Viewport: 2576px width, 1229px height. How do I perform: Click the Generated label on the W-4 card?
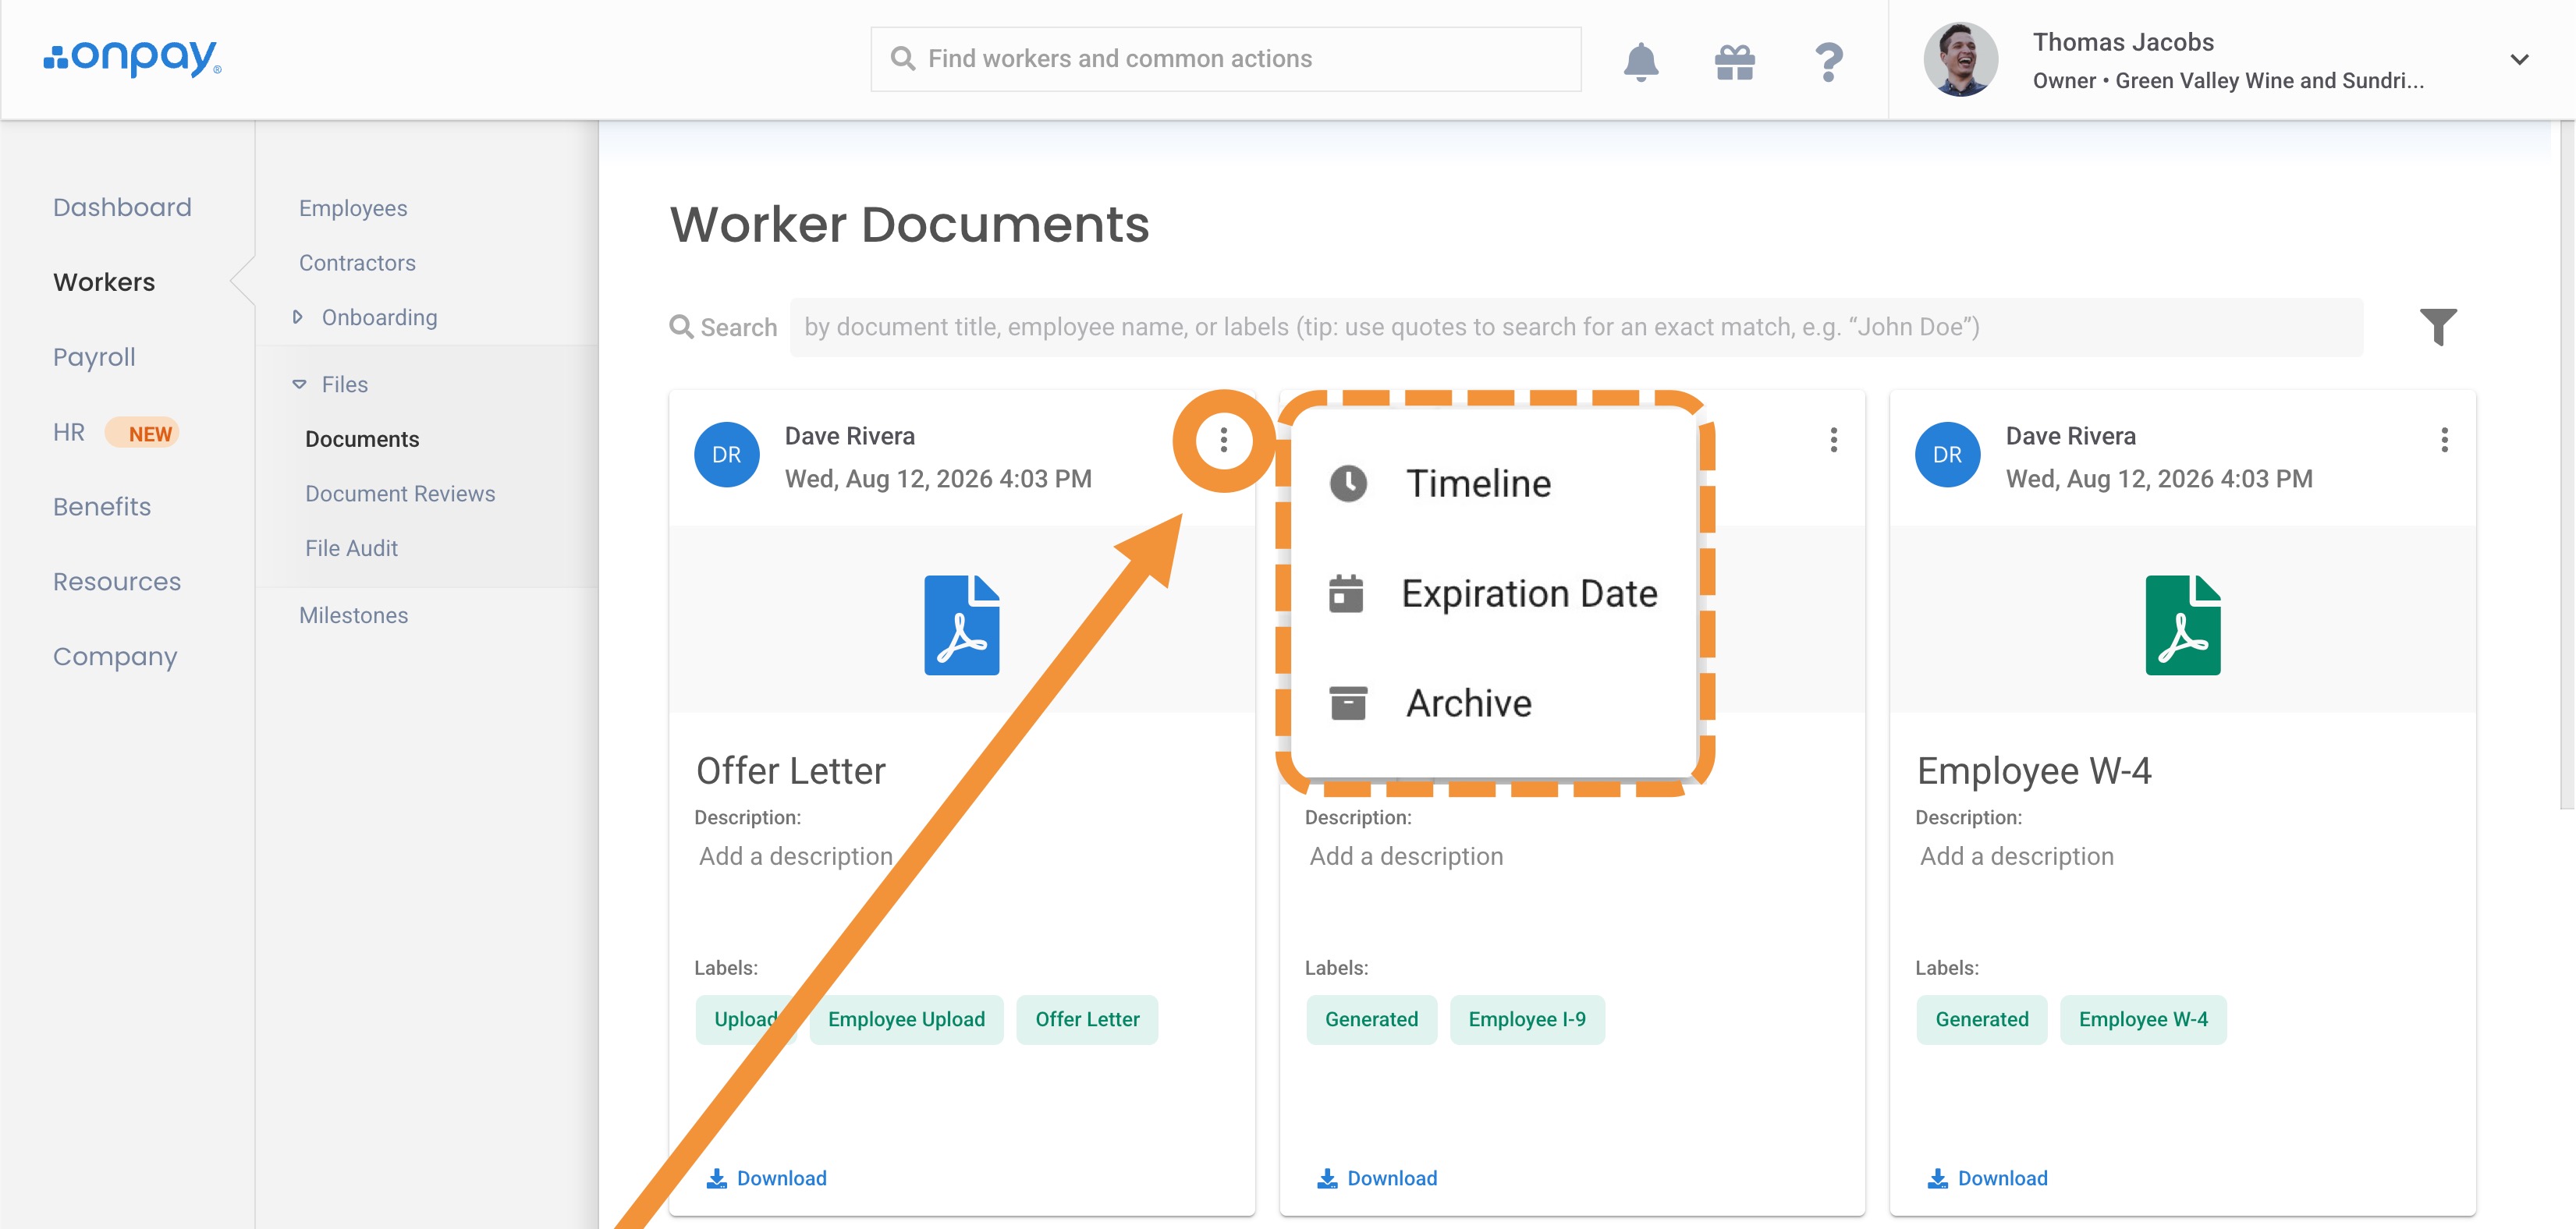pyautogui.click(x=1981, y=1020)
